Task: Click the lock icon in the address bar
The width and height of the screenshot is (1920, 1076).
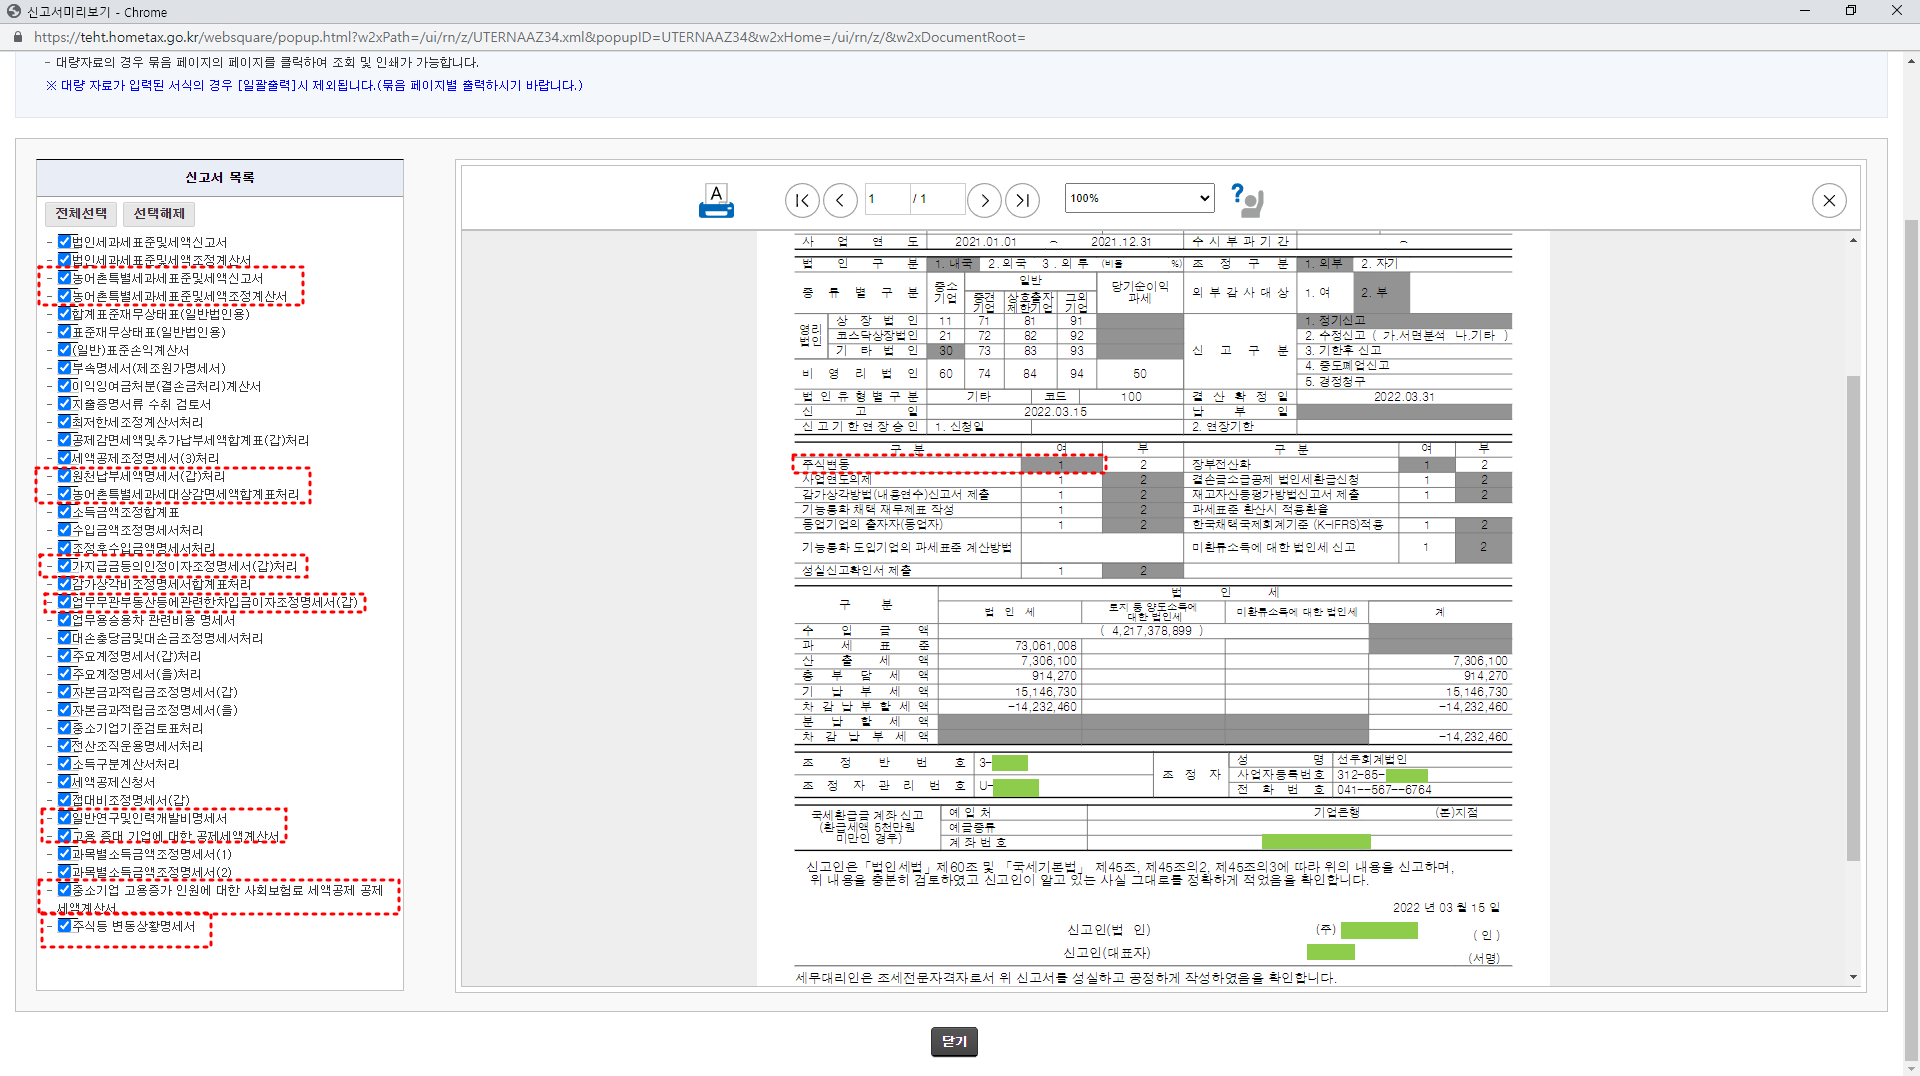Action: (17, 37)
